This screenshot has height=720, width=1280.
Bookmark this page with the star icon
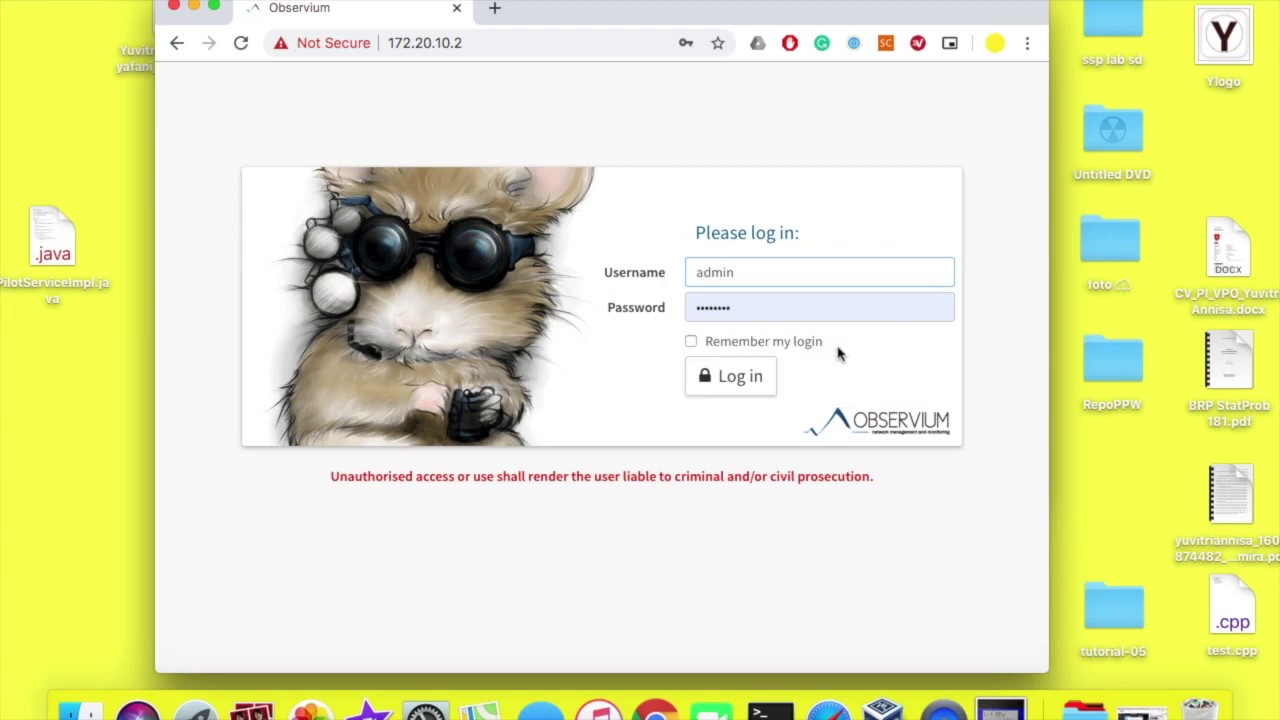coord(718,43)
